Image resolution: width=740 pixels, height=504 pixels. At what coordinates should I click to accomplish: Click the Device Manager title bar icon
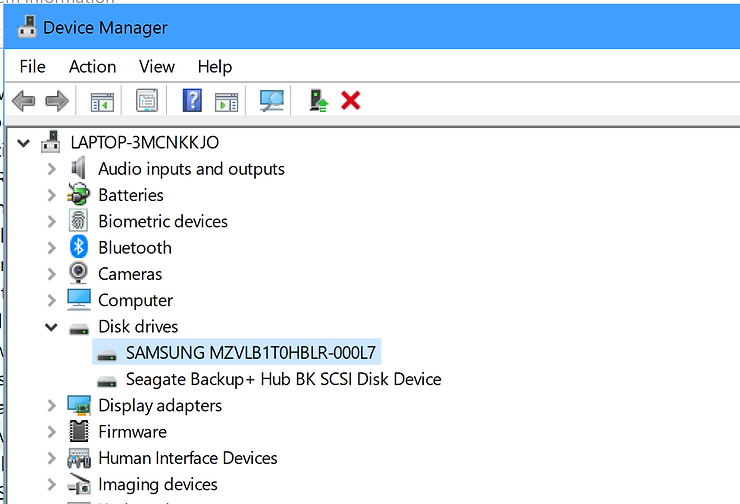27,27
